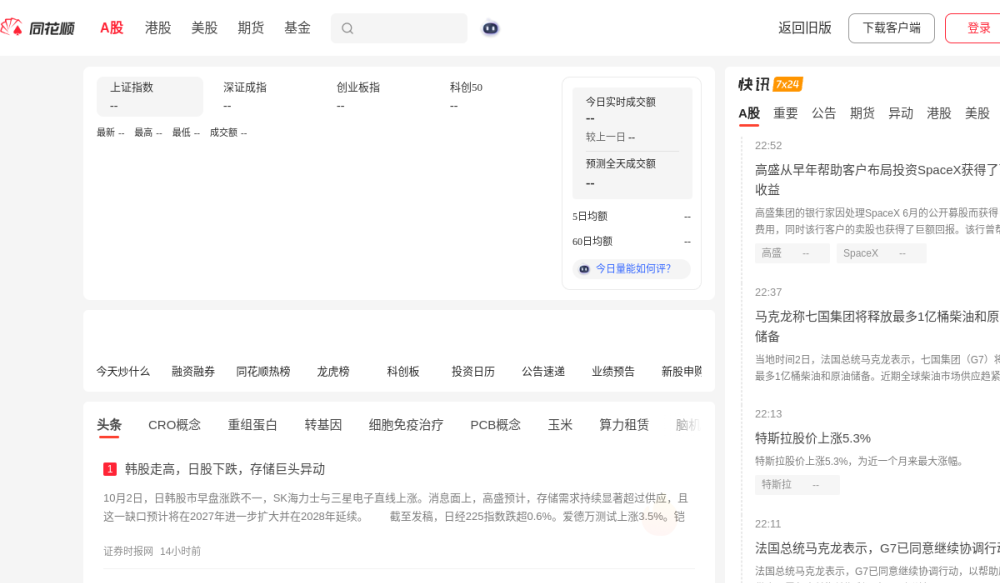
Task: Switch to the PCB概念 tab
Action: pyautogui.click(x=496, y=425)
